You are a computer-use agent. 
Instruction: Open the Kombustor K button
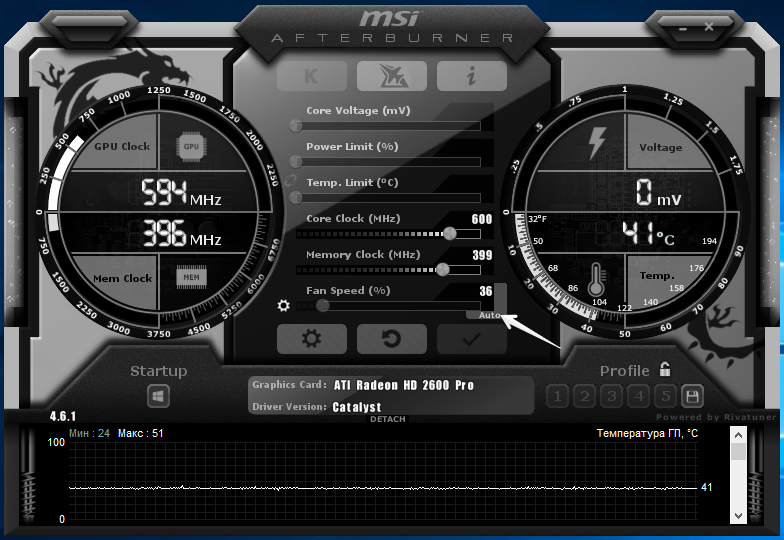(312, 76)
